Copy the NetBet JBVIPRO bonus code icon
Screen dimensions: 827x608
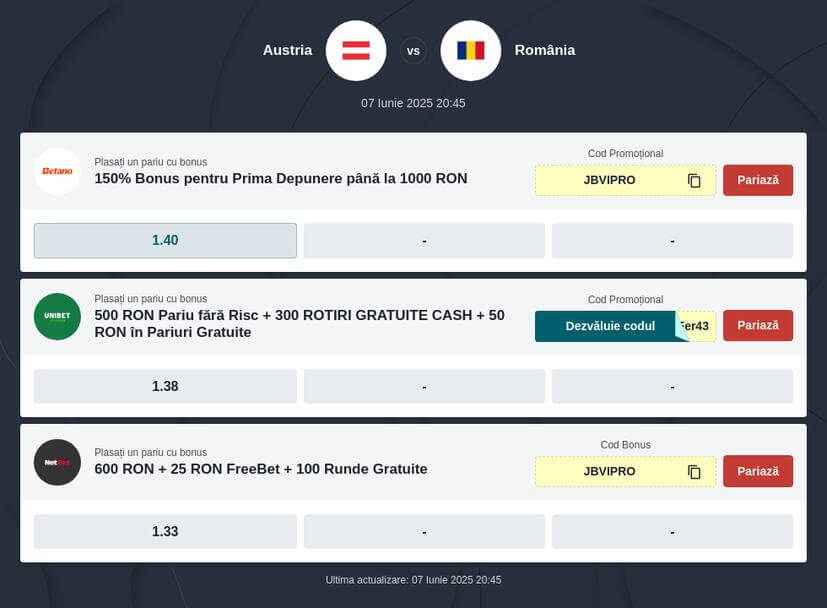point(694,471)
